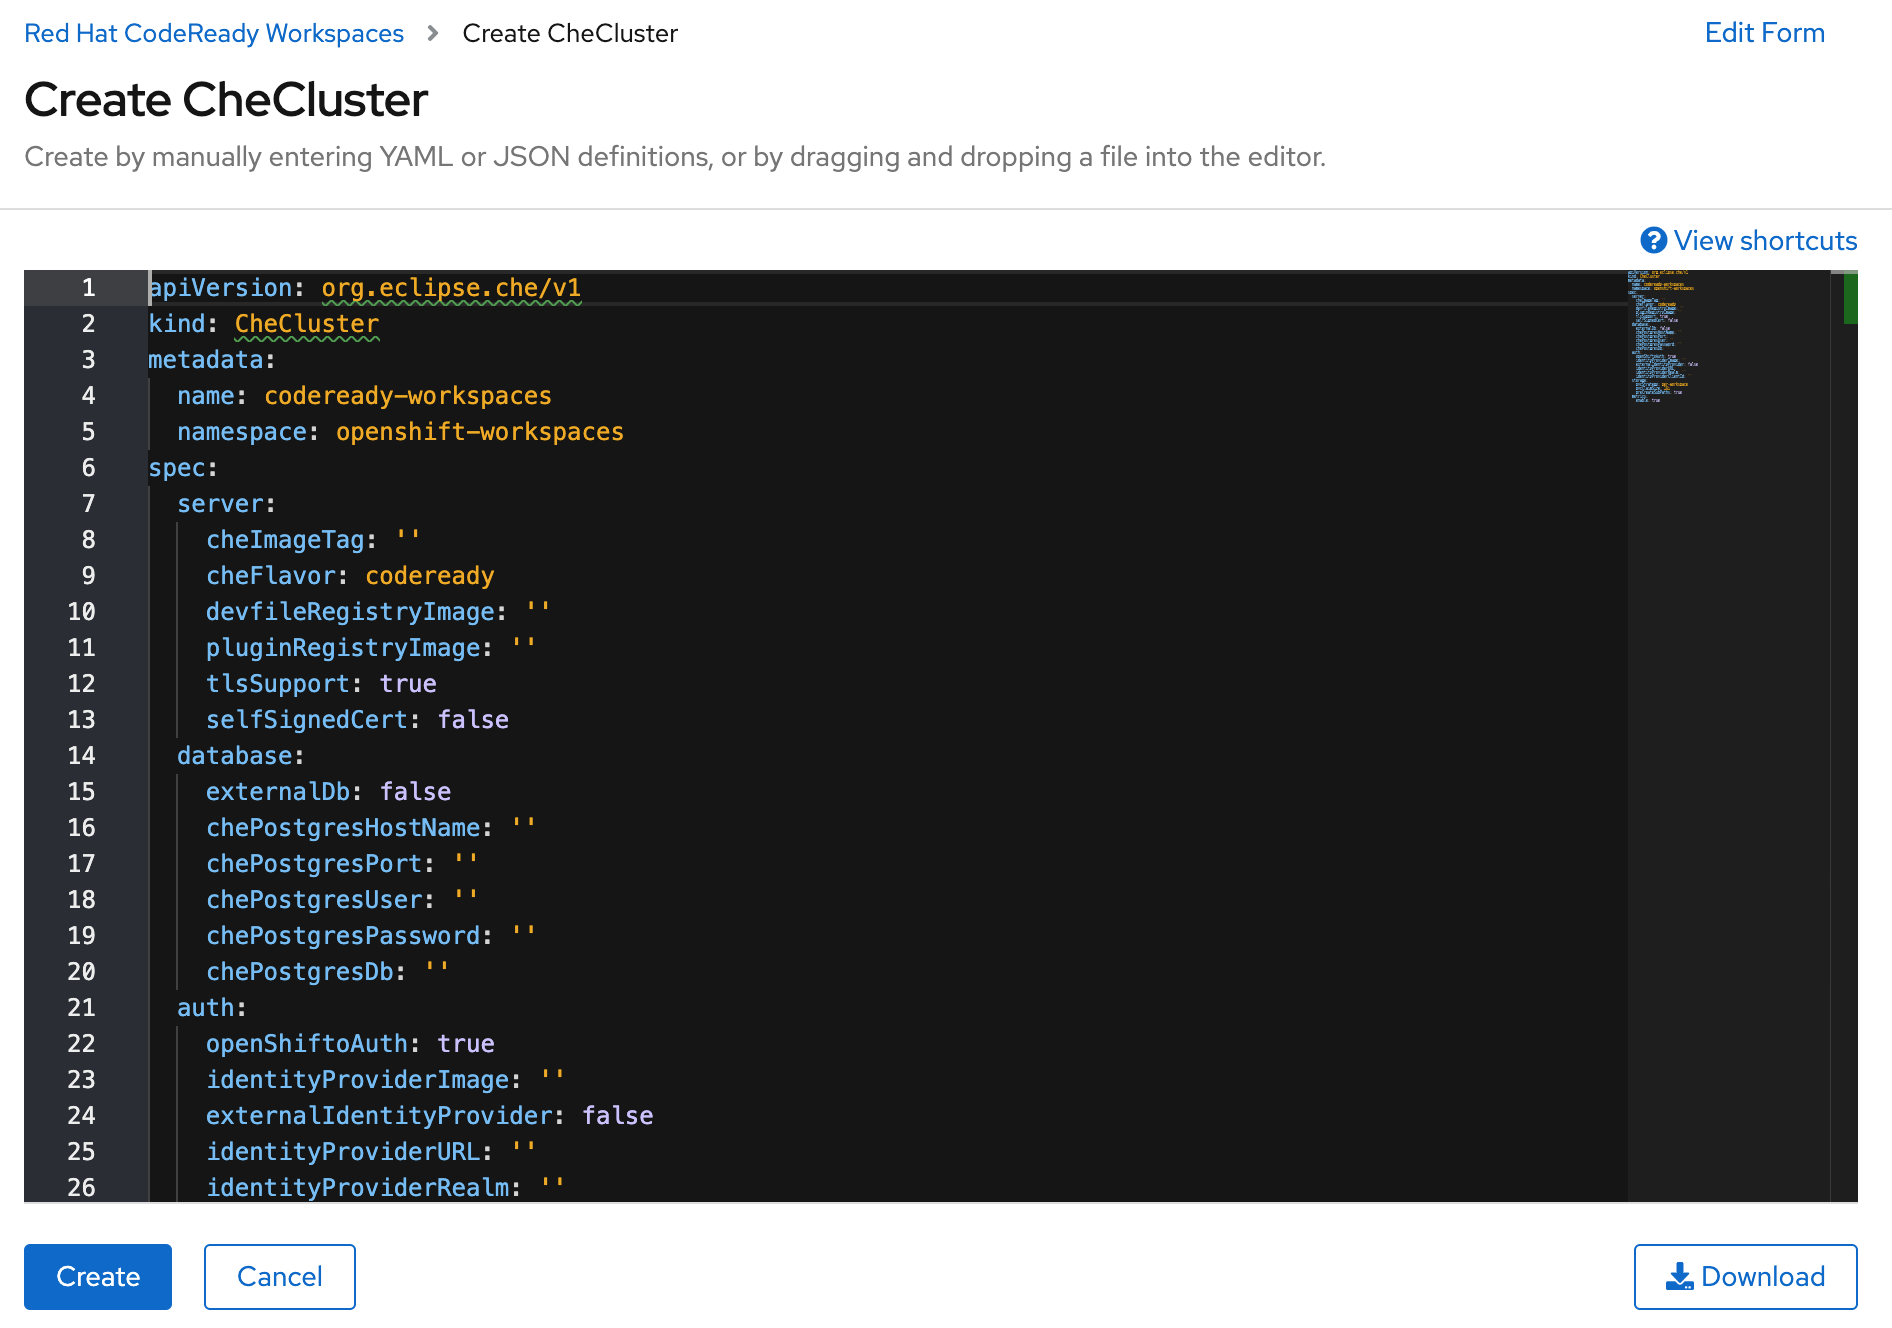
Task: Click the Create button
Action: (x=98, y=1277)
